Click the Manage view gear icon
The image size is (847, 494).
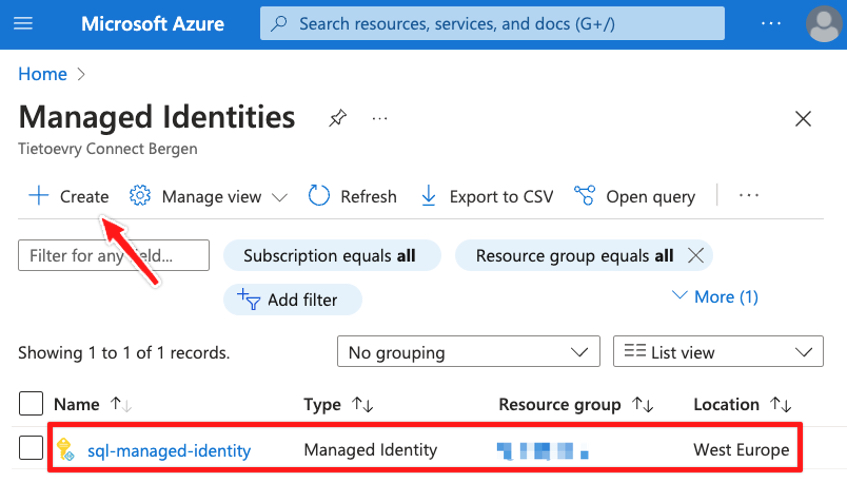[140, 195]
